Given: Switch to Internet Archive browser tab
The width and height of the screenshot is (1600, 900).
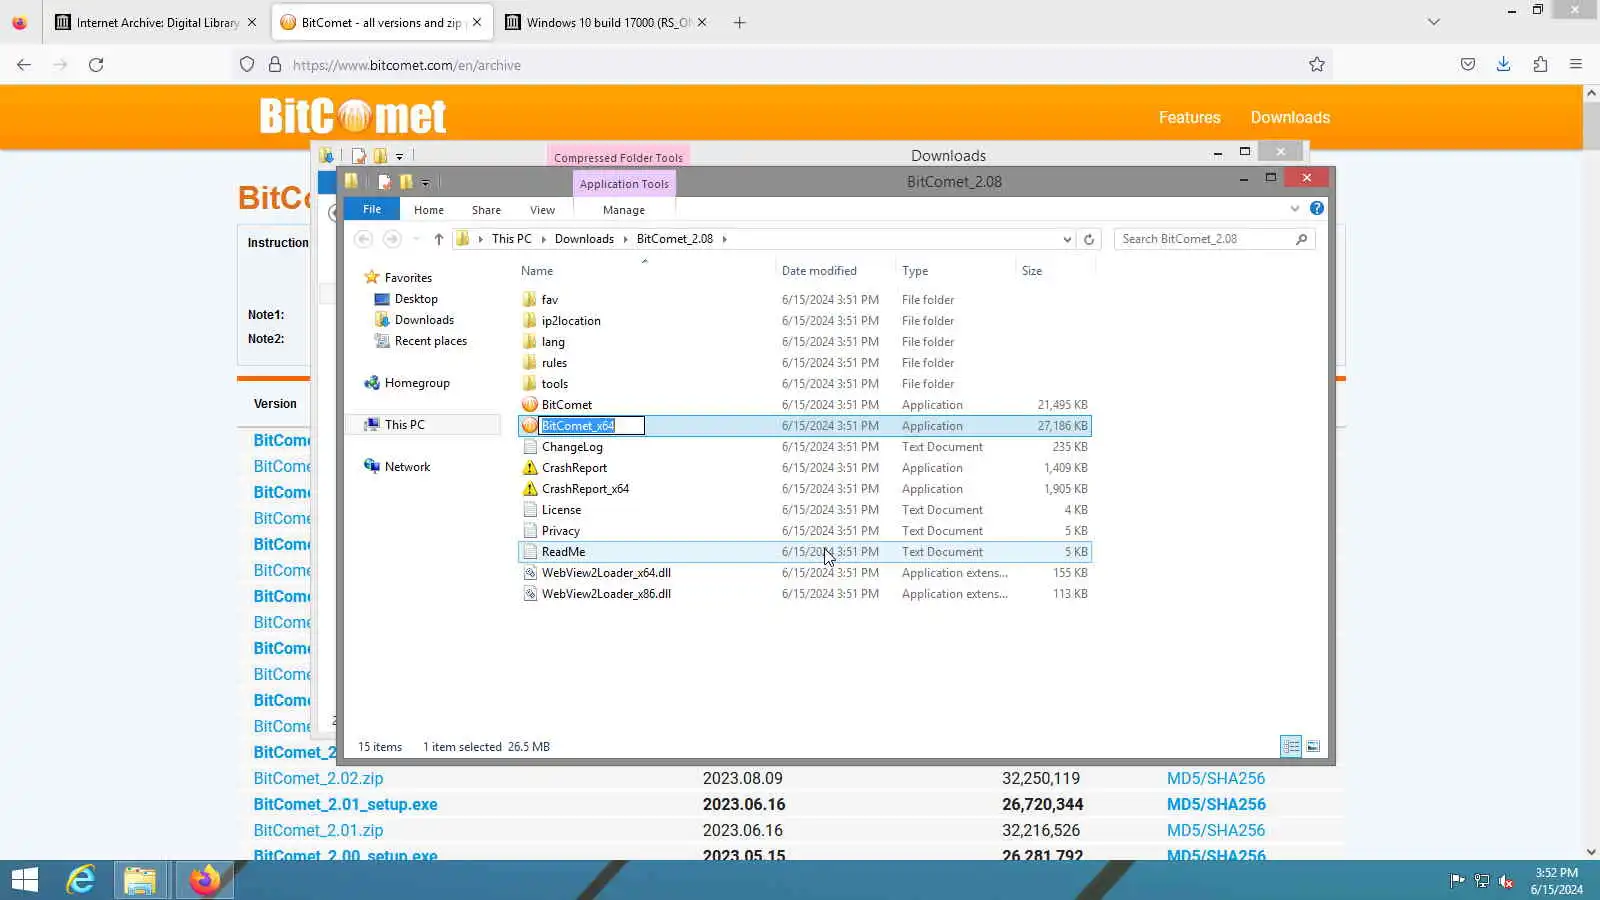Looking at the screenshot, I should pyautogui.click(x=155, y=22).
